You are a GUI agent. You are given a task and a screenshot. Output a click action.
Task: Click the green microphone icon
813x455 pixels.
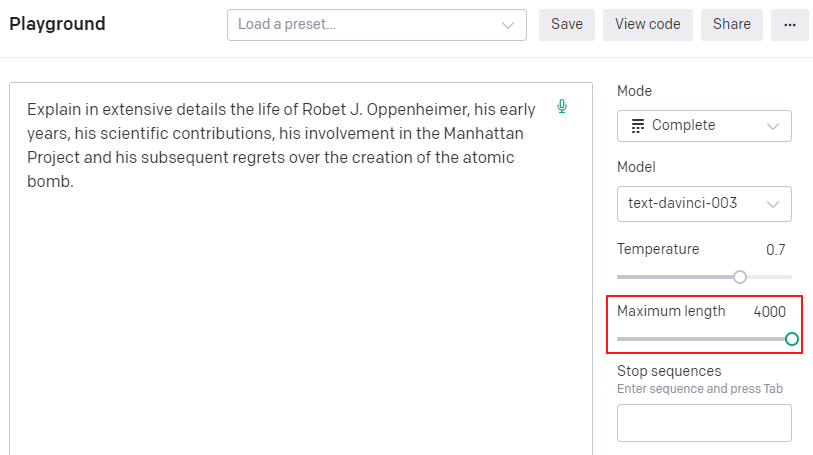pyautogui.click(x=562, y=106)
